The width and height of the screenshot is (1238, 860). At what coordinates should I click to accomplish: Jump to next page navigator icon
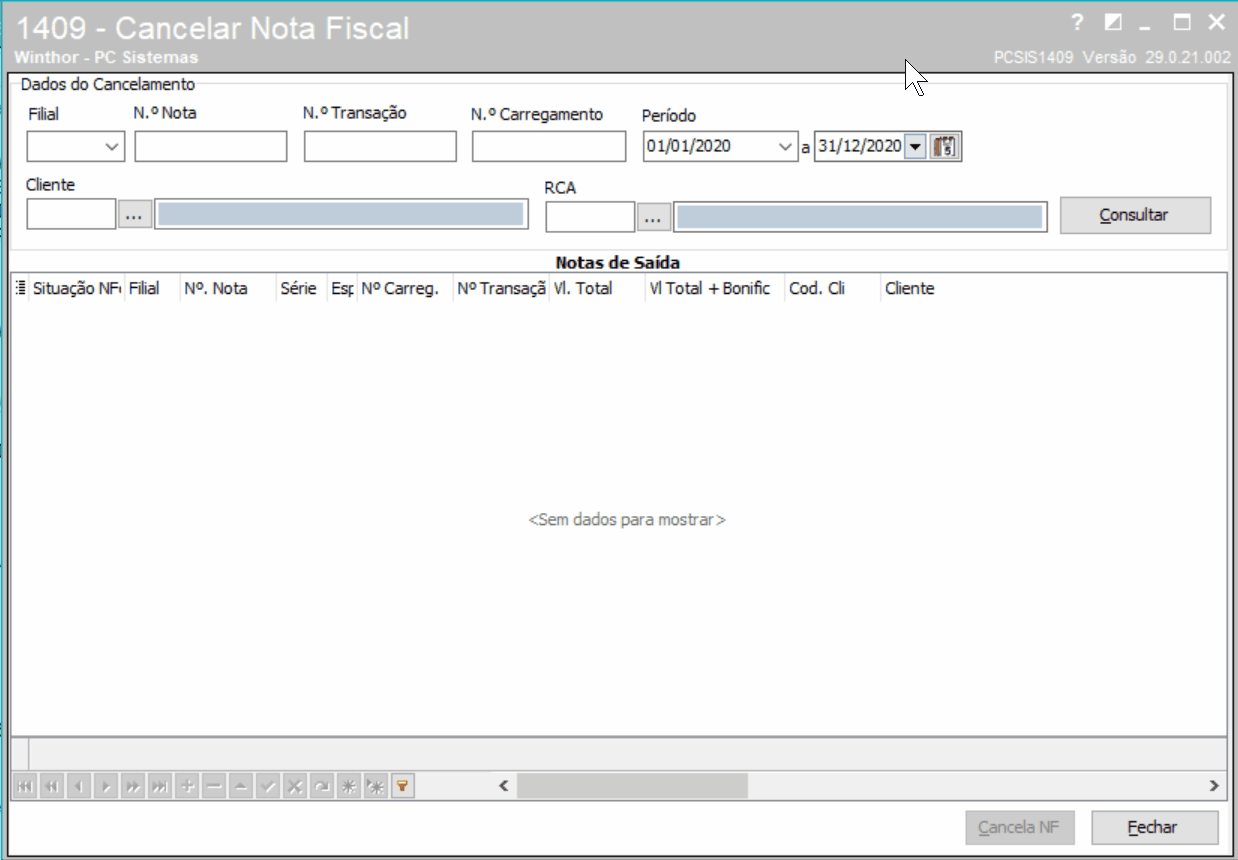pos(132,787)
